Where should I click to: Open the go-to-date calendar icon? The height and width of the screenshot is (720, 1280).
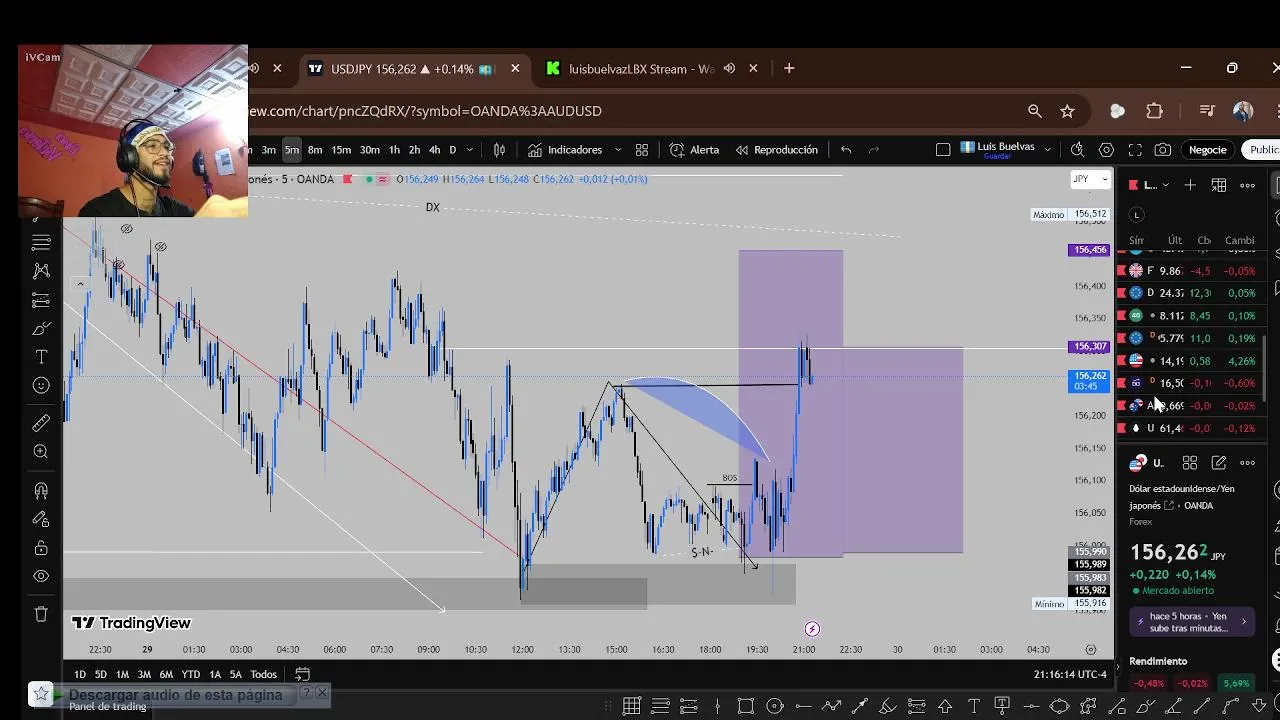click(302, 674)
